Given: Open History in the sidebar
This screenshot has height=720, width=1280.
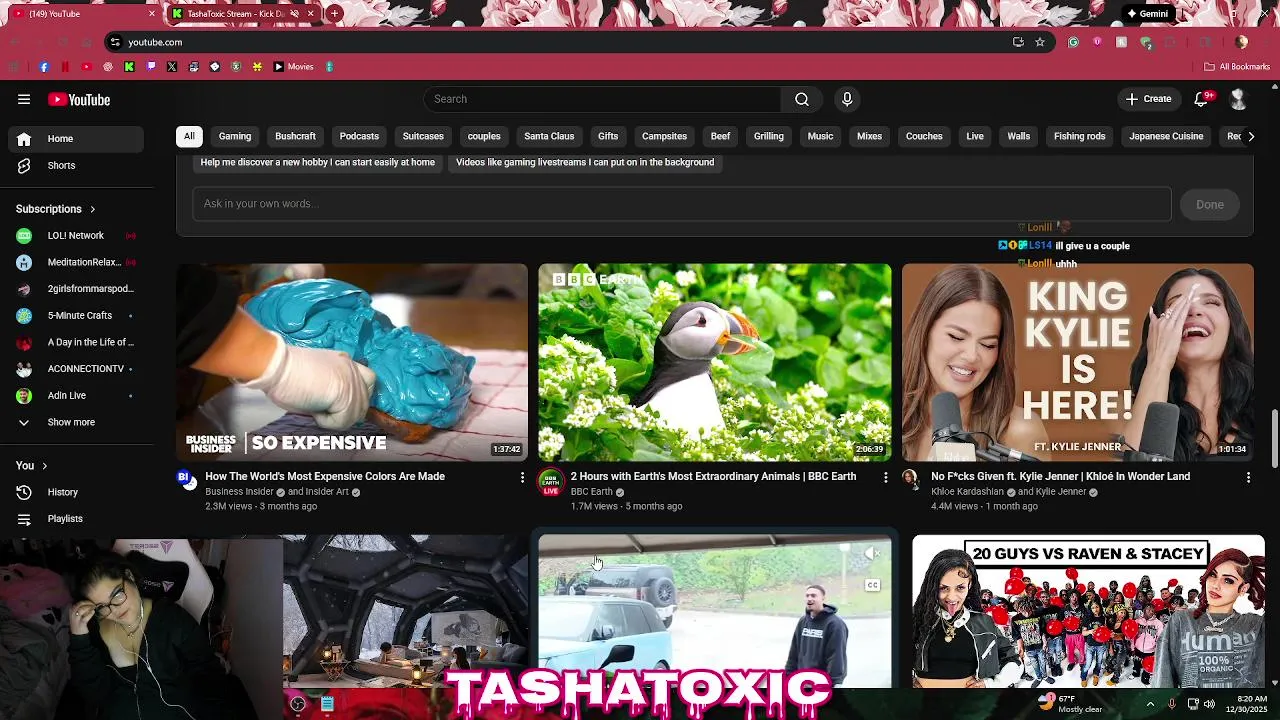Looking at the screenshot, I should (x=78, y=492).
